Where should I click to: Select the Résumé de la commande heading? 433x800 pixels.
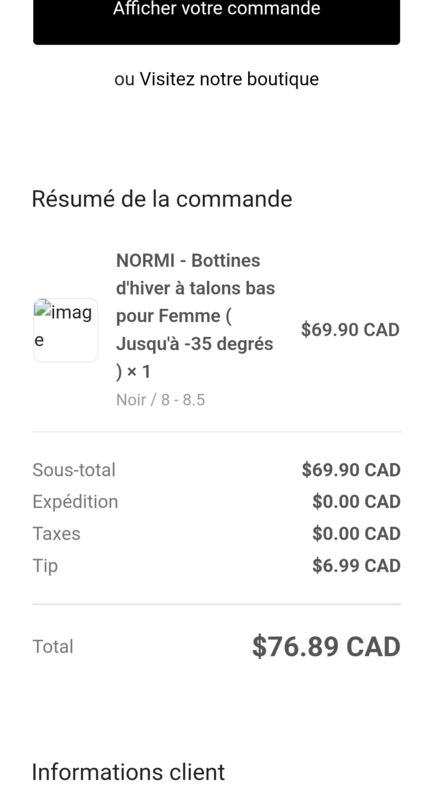[x=162, y=199]
